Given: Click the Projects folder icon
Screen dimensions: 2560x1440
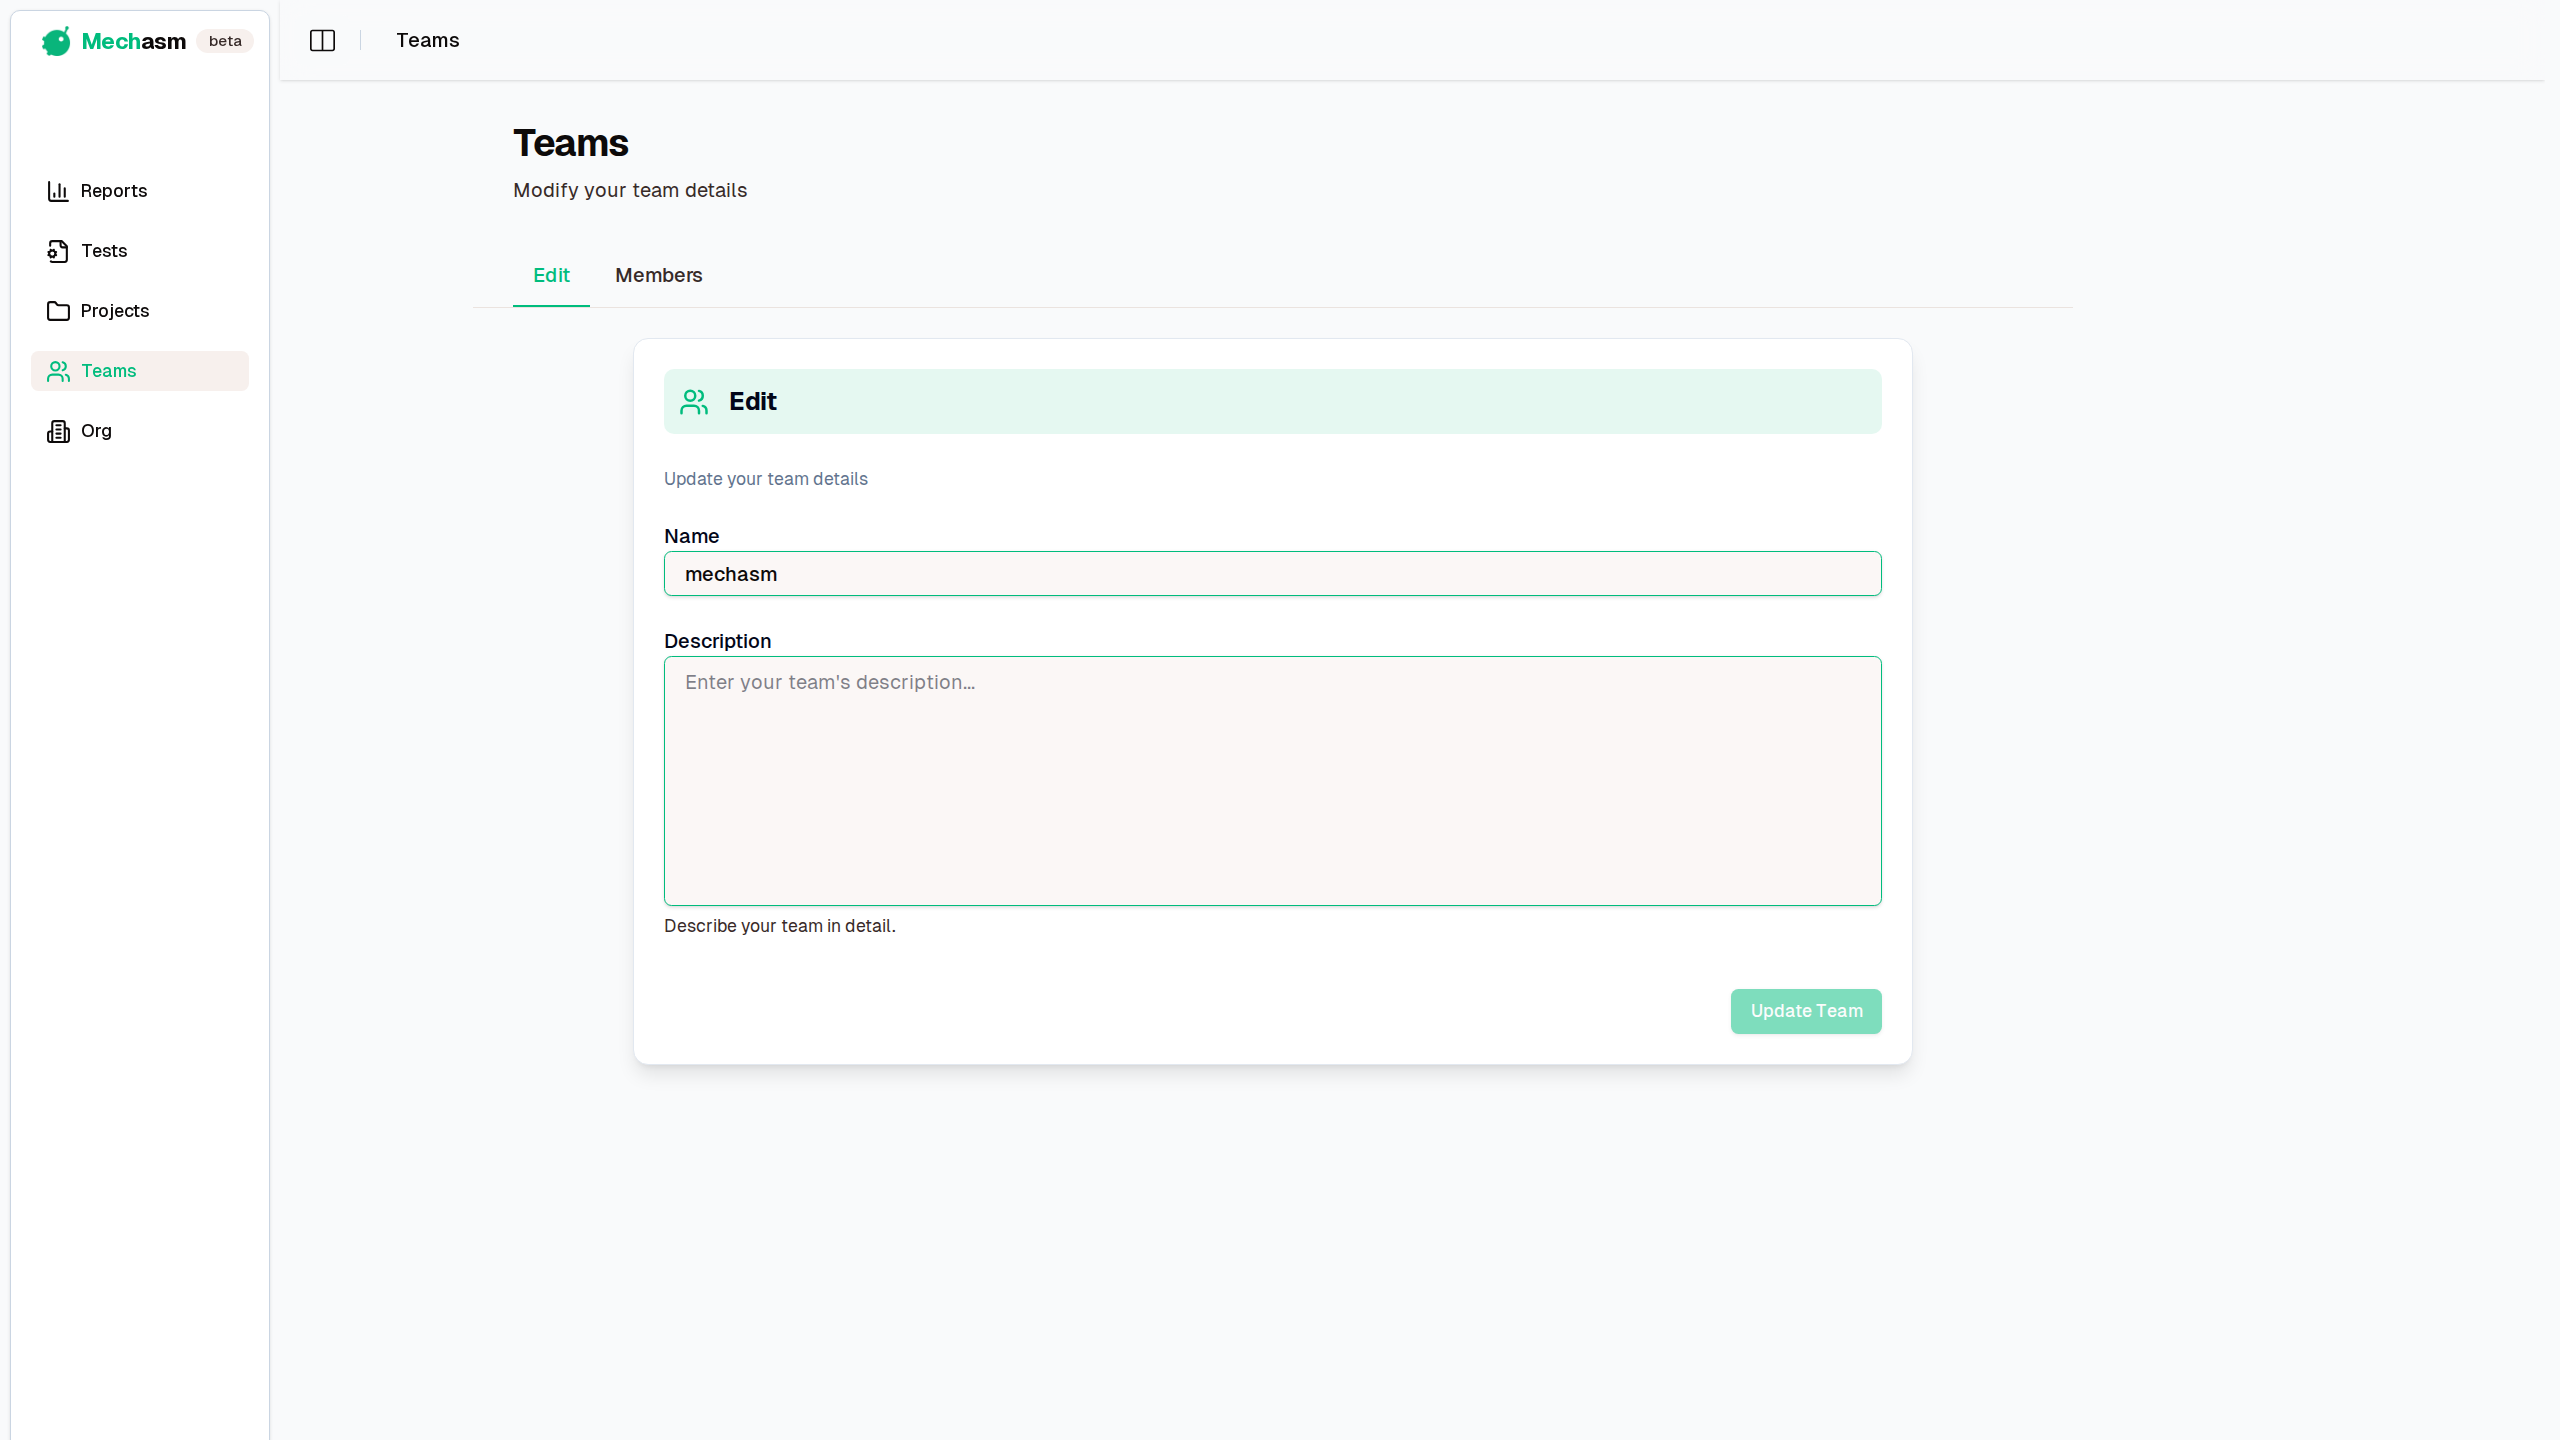Looking at the screenshot, I should point(58,311).
